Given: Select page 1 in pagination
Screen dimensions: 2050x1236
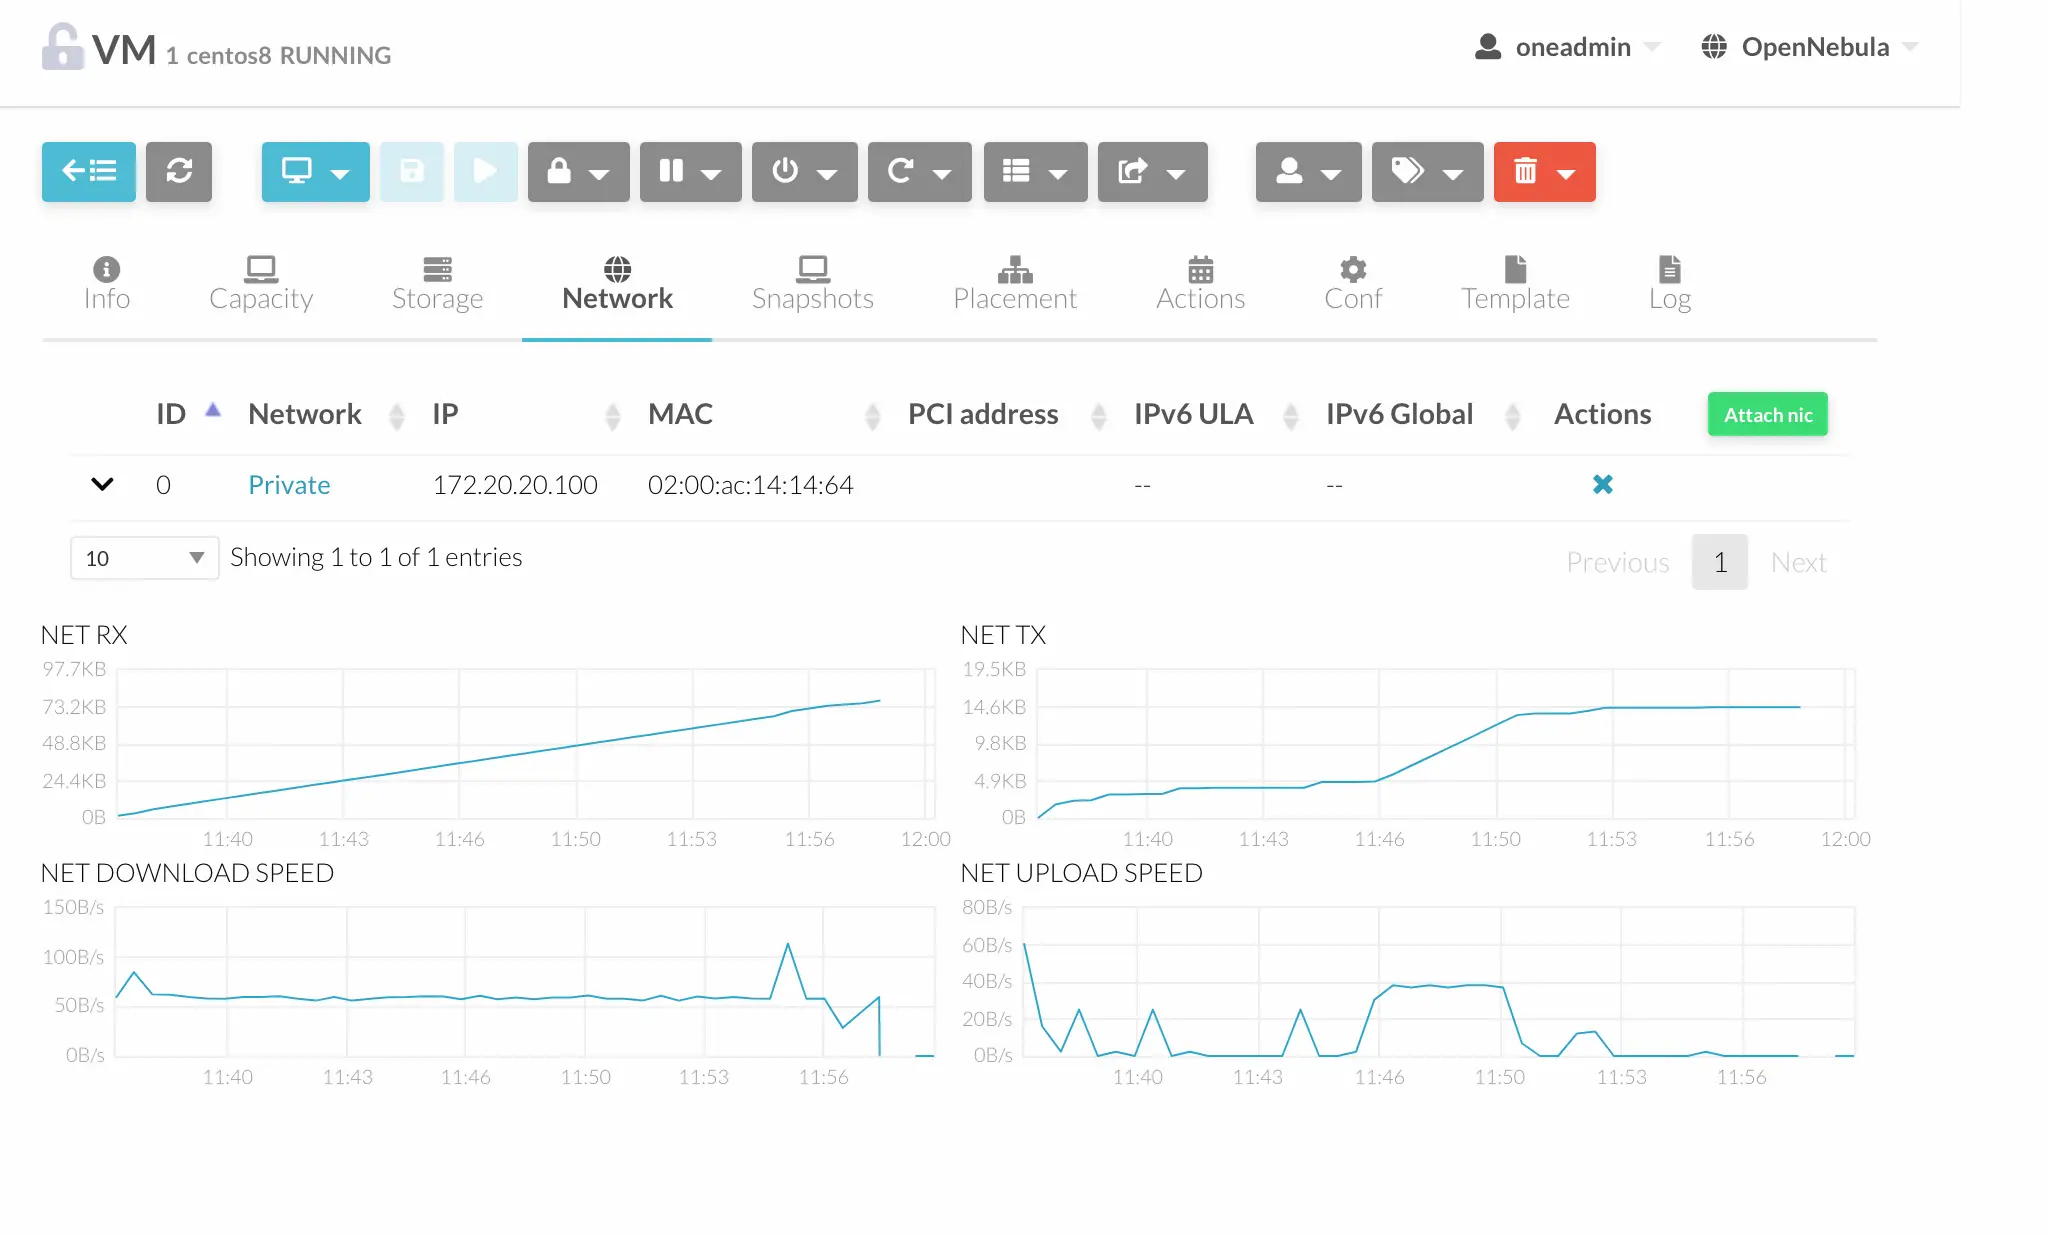Looking at the screenshot, I should click(x=1719, y=562).
